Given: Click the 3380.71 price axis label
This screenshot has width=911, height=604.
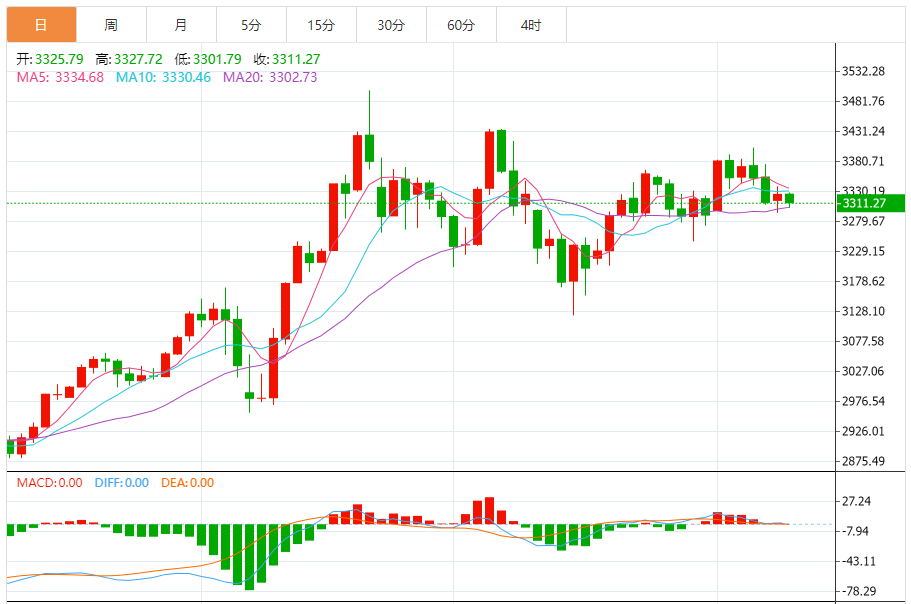Looking at the screenshot, I should 863,161.
